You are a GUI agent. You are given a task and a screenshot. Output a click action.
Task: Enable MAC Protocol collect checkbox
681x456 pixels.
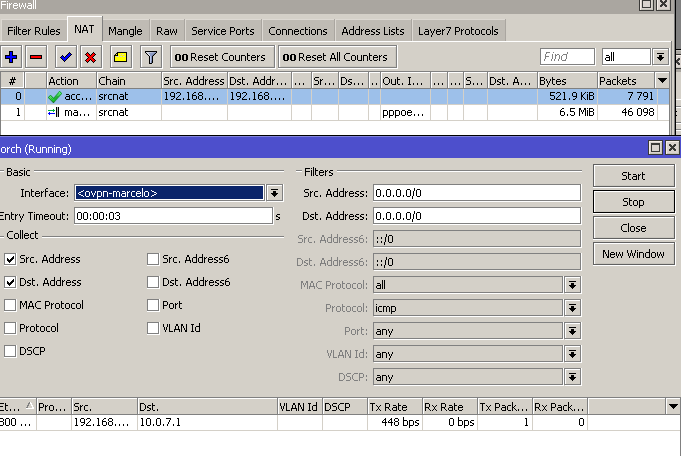tap(10, 305)
